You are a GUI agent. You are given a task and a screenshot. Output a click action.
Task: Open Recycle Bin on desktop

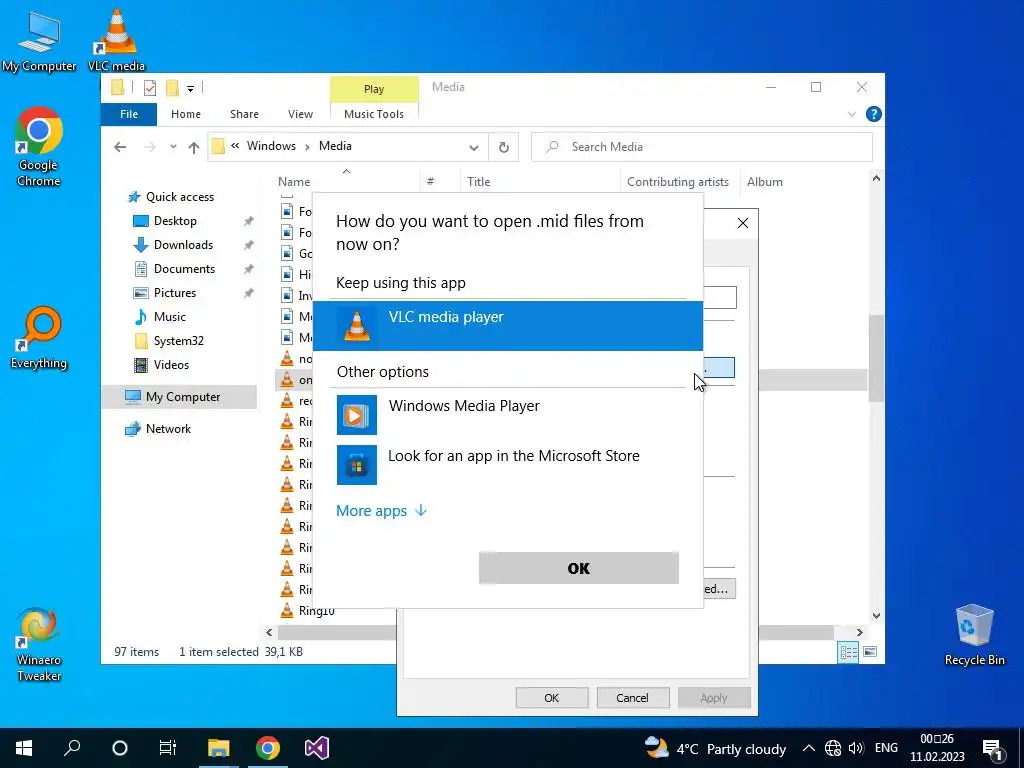click(974, 635)
